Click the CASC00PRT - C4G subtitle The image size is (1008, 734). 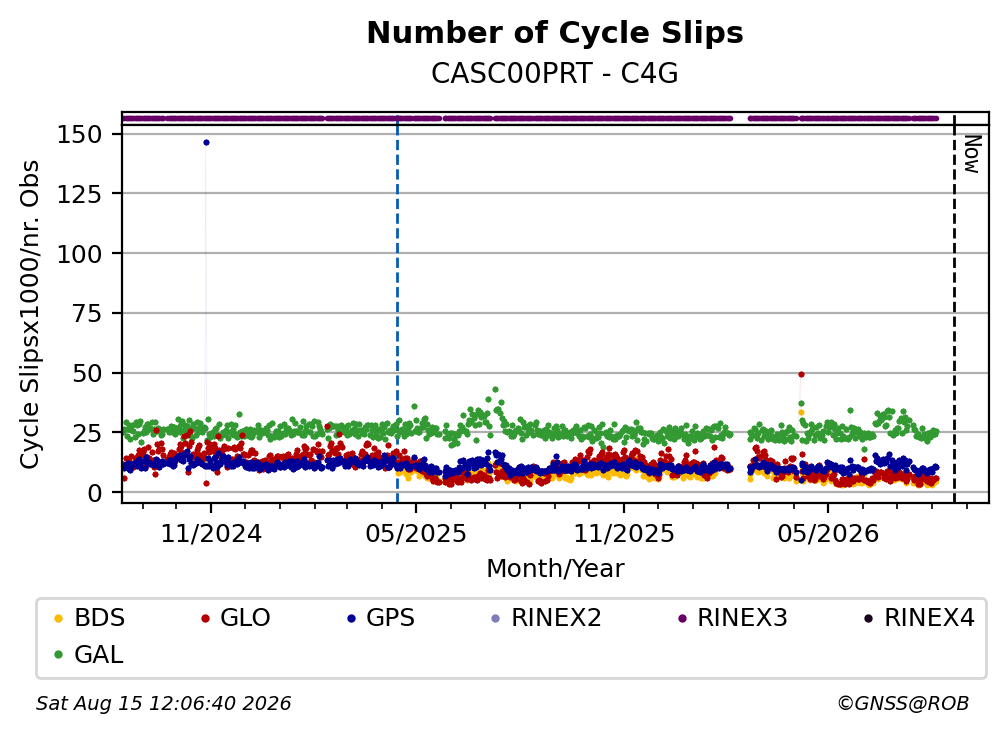pyautogui.click(x=555, y=73)
